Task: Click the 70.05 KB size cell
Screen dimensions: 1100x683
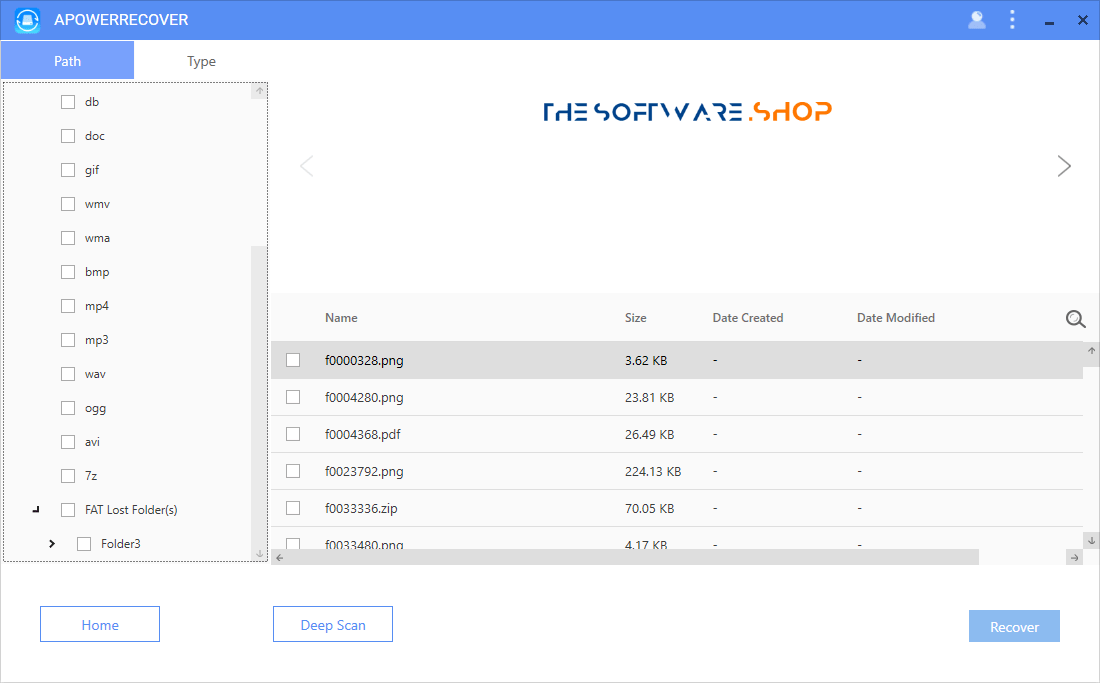Action: coord(649,508)
